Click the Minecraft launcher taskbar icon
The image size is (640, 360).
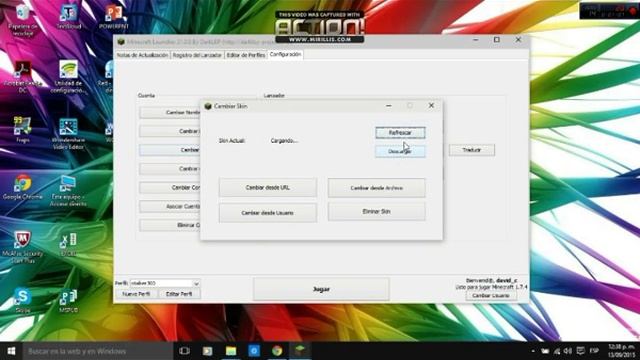pos(300,351)
